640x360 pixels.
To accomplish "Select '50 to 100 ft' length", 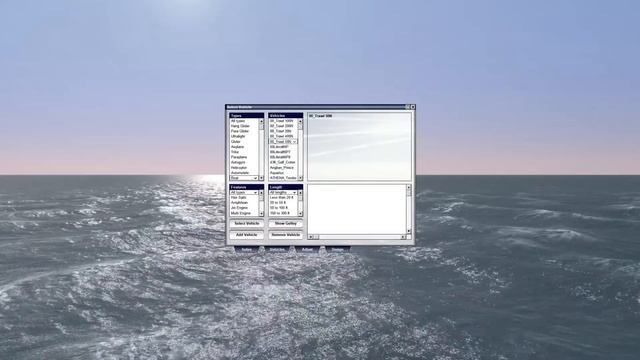I will click(279, 208).
